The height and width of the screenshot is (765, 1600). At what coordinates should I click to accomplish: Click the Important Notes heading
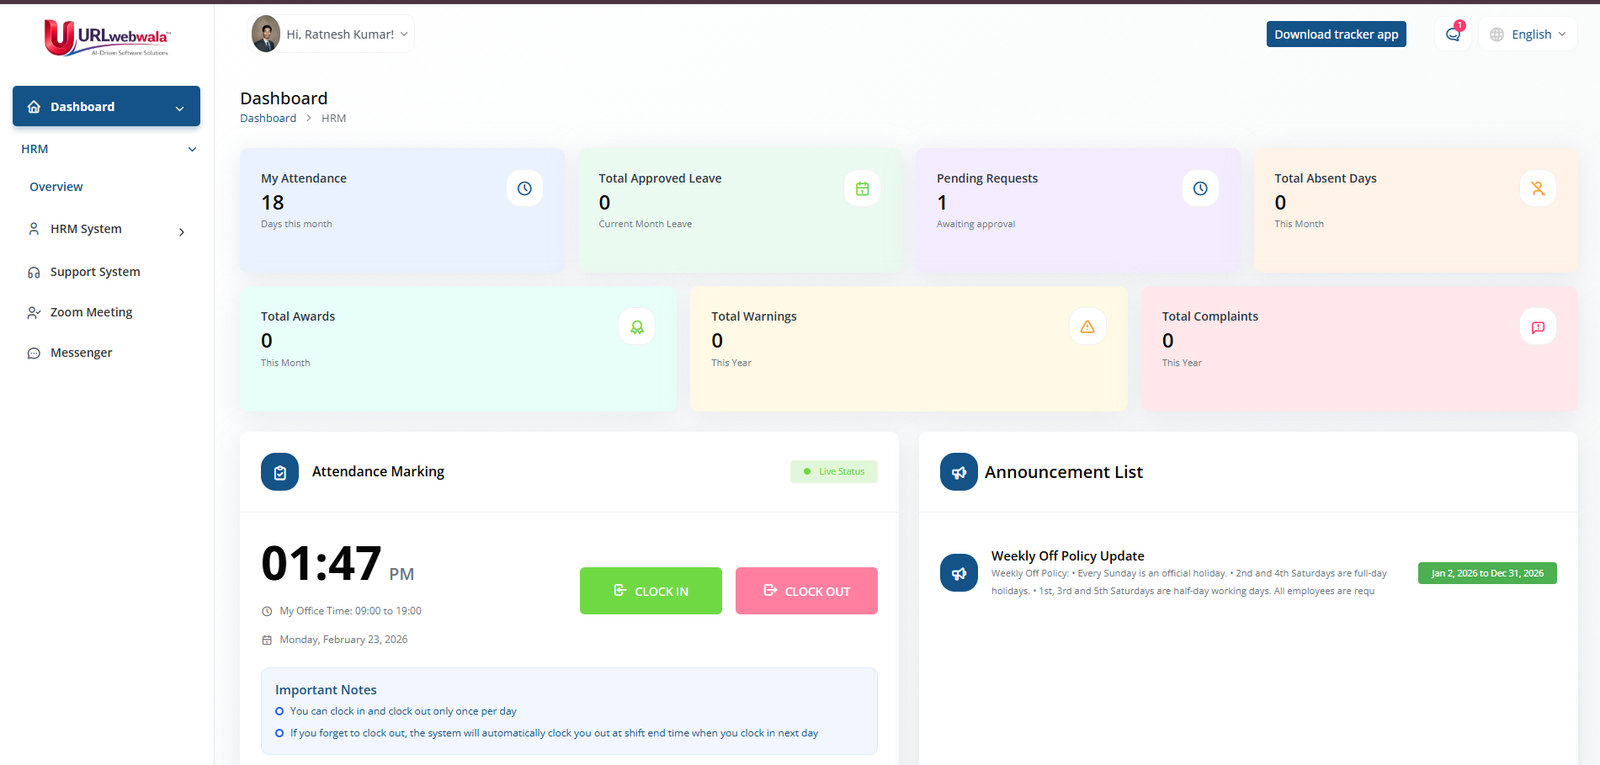(x=326, y=690)
